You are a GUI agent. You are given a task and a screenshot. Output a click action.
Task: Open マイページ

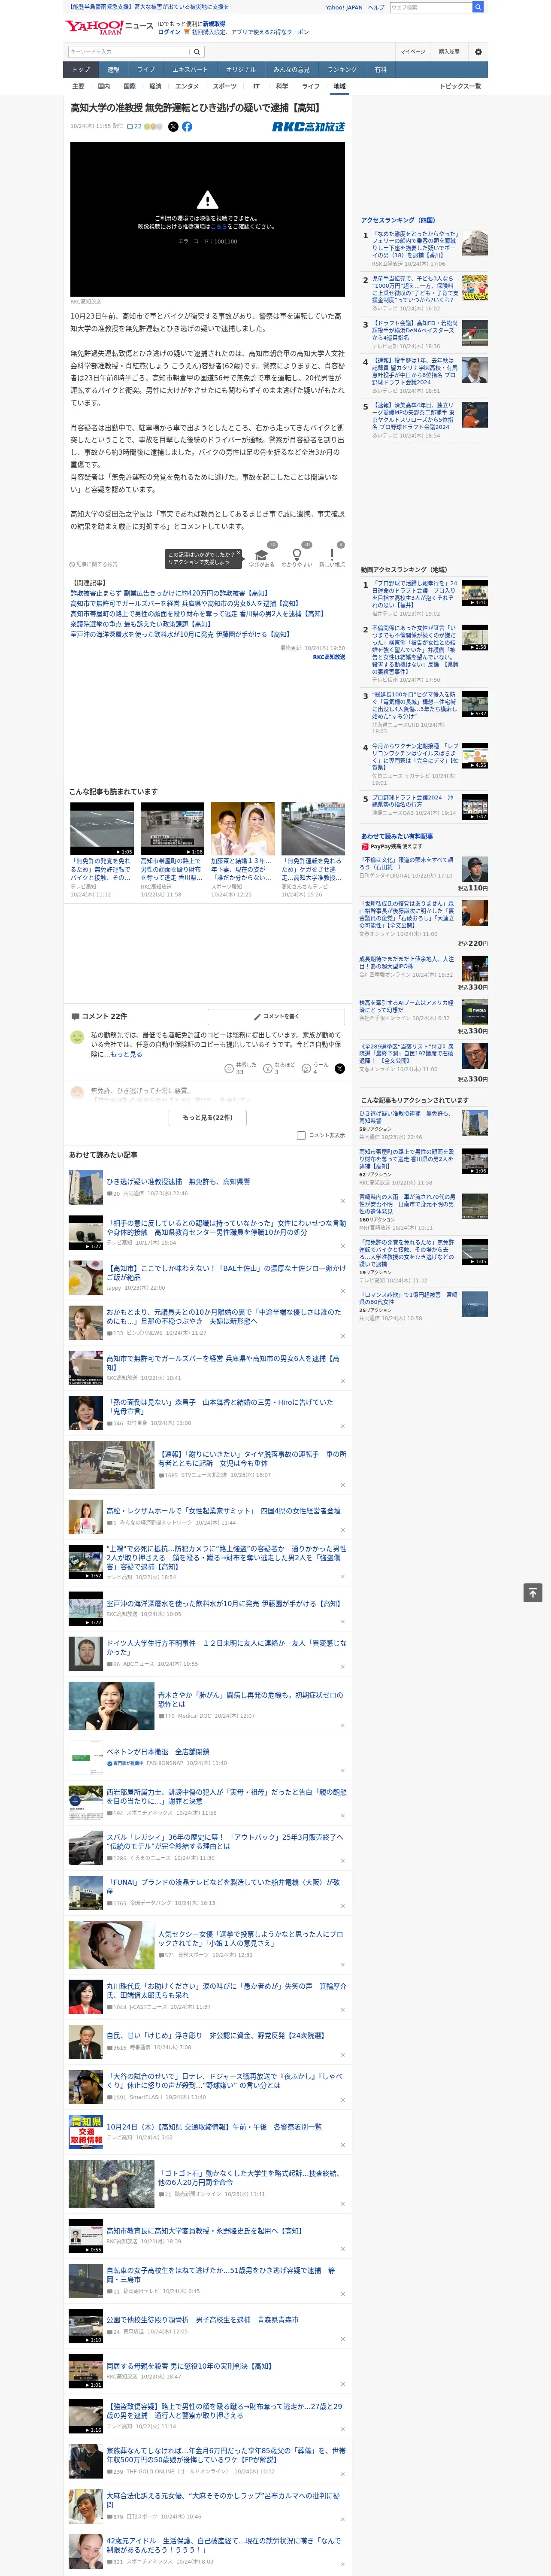pyautogui.click(x=413, y=51)
